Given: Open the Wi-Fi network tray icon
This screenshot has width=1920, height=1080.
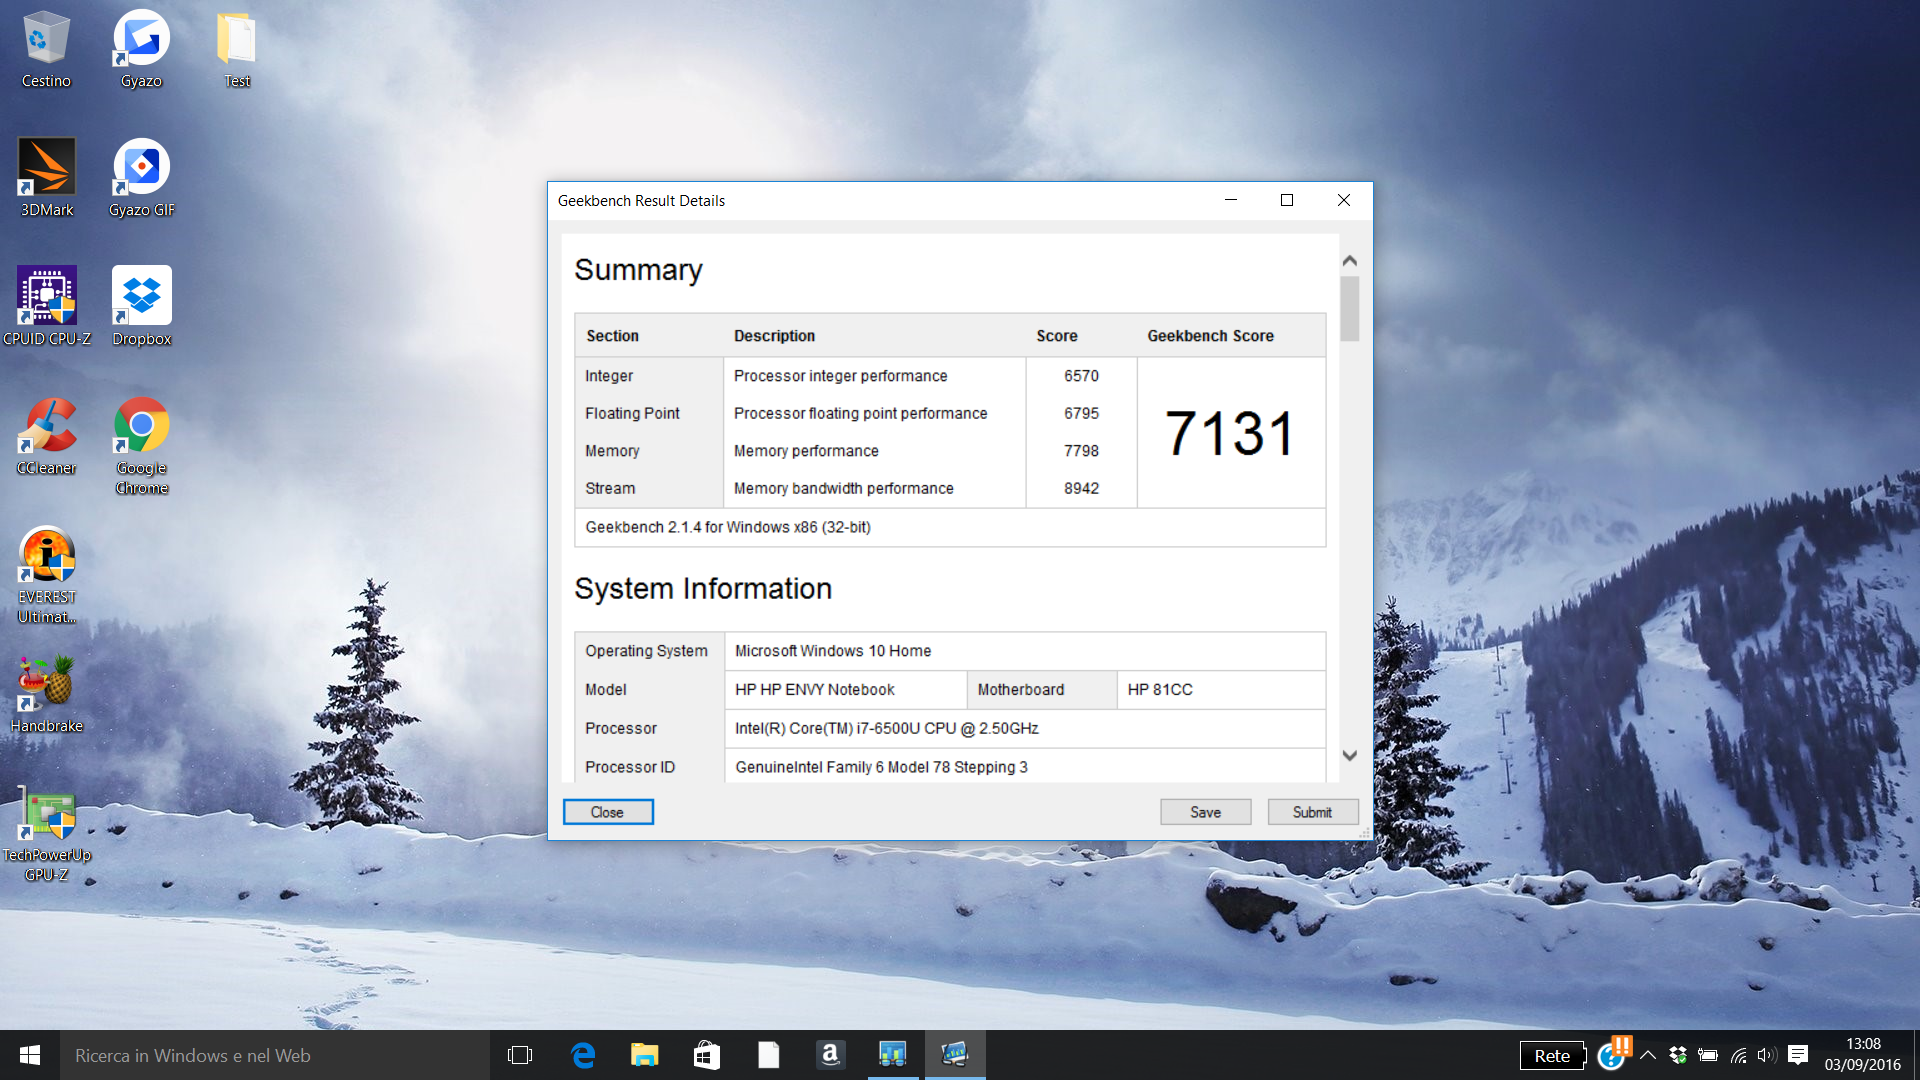Looking at the screenshot, I should click(1738, 1055).
